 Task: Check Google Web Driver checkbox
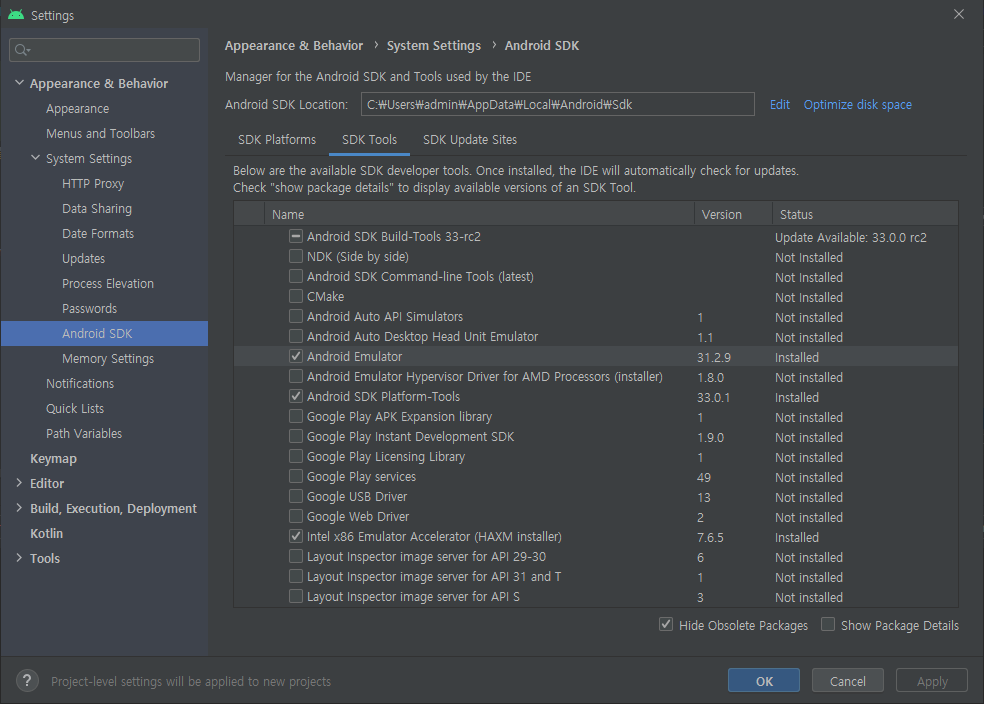point(296,516)
